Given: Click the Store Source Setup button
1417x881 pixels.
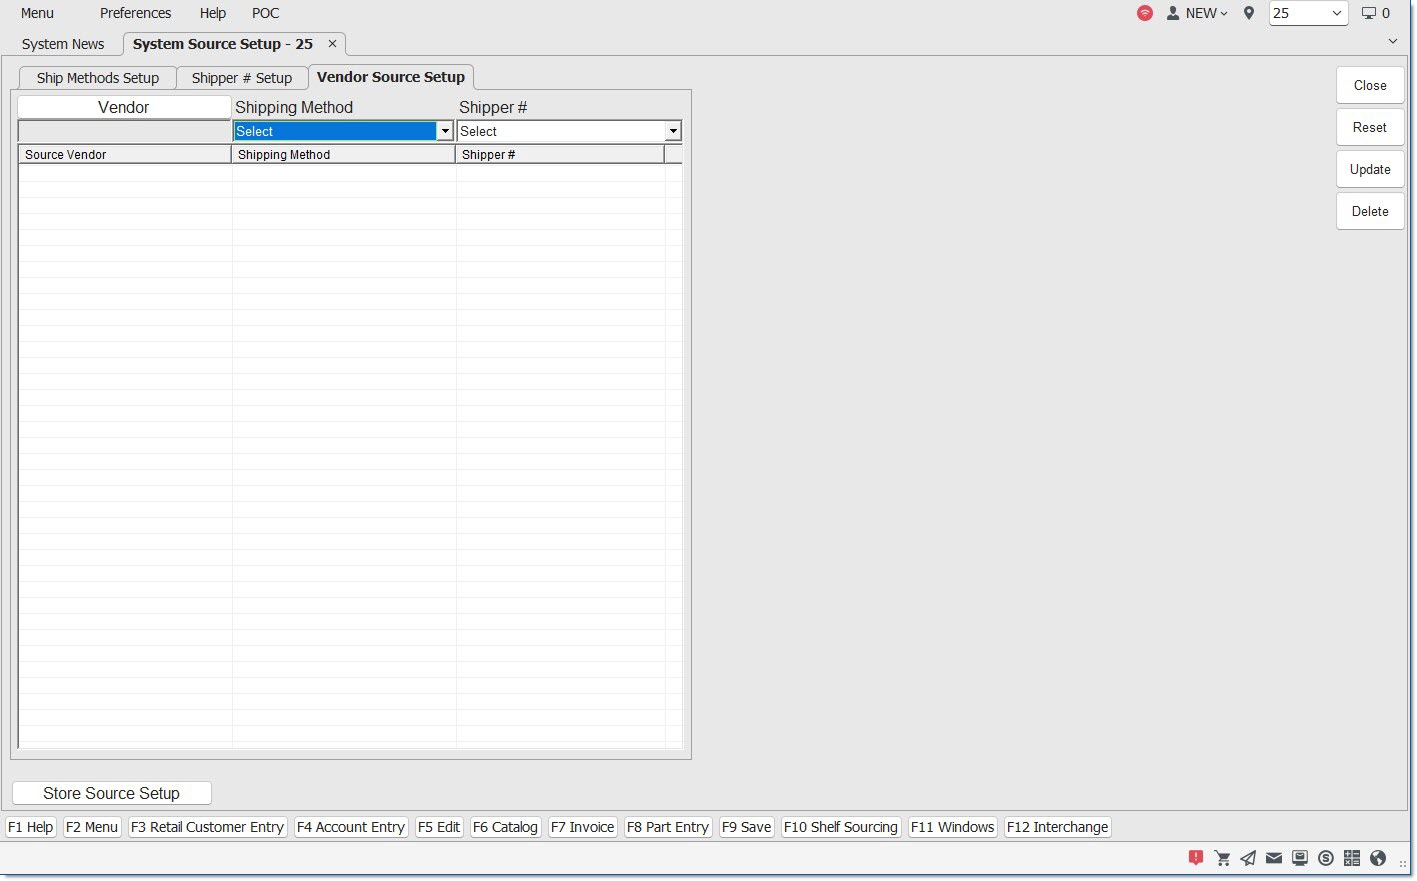Looking at the screenshot, I should [112, 793].
